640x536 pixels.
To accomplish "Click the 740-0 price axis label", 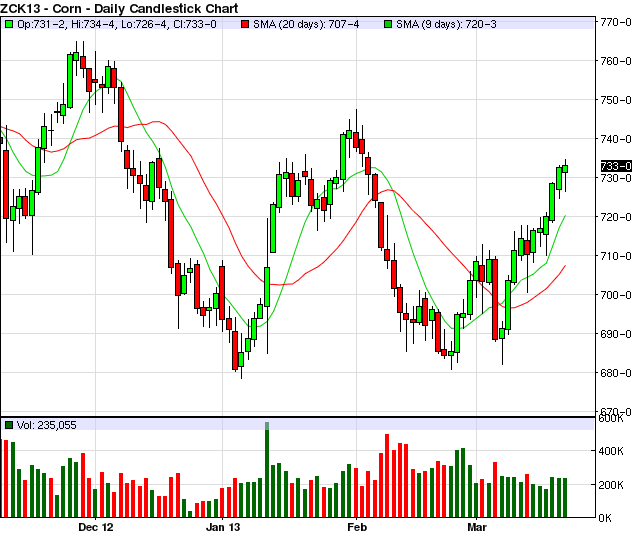I will (x=616, y=139).
